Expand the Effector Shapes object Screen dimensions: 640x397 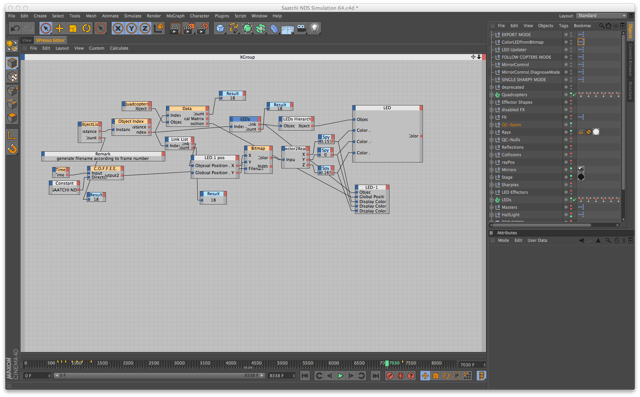491,102
